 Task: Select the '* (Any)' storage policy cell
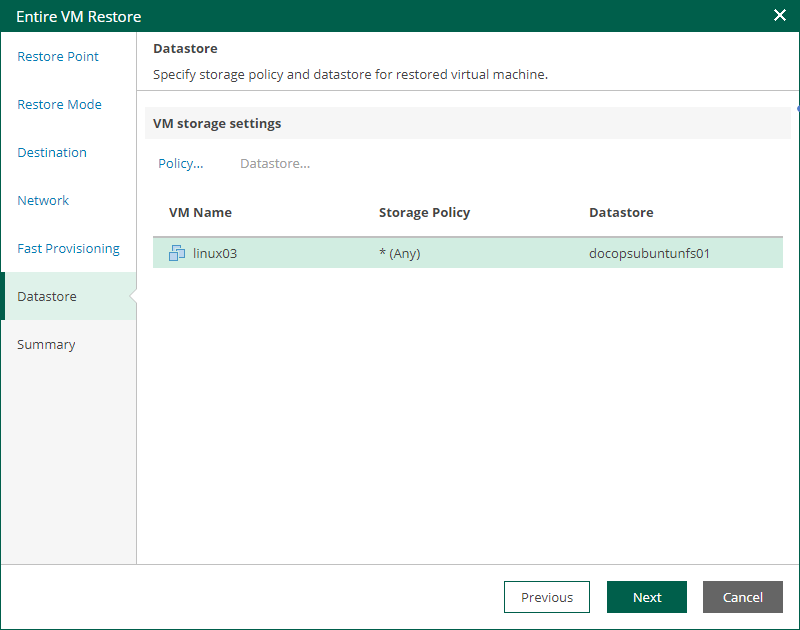(x=400, y=253)
